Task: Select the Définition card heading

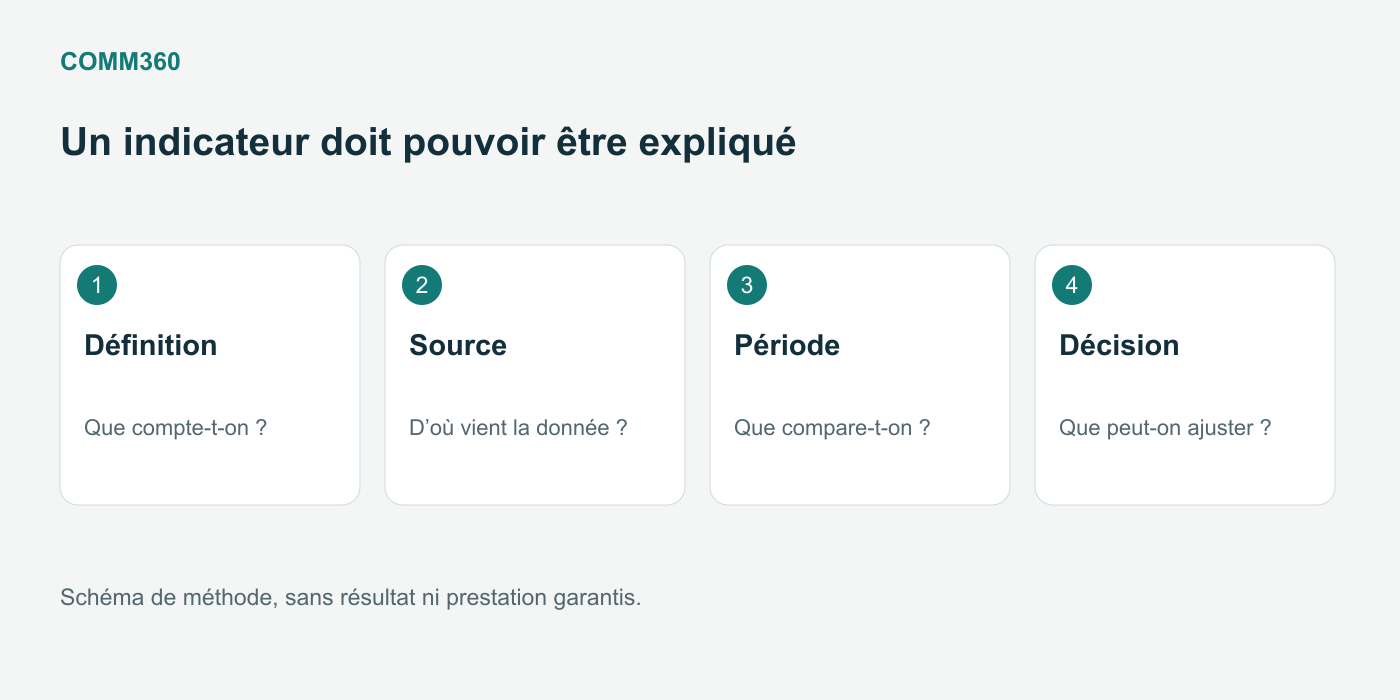Action: point(151,345)
